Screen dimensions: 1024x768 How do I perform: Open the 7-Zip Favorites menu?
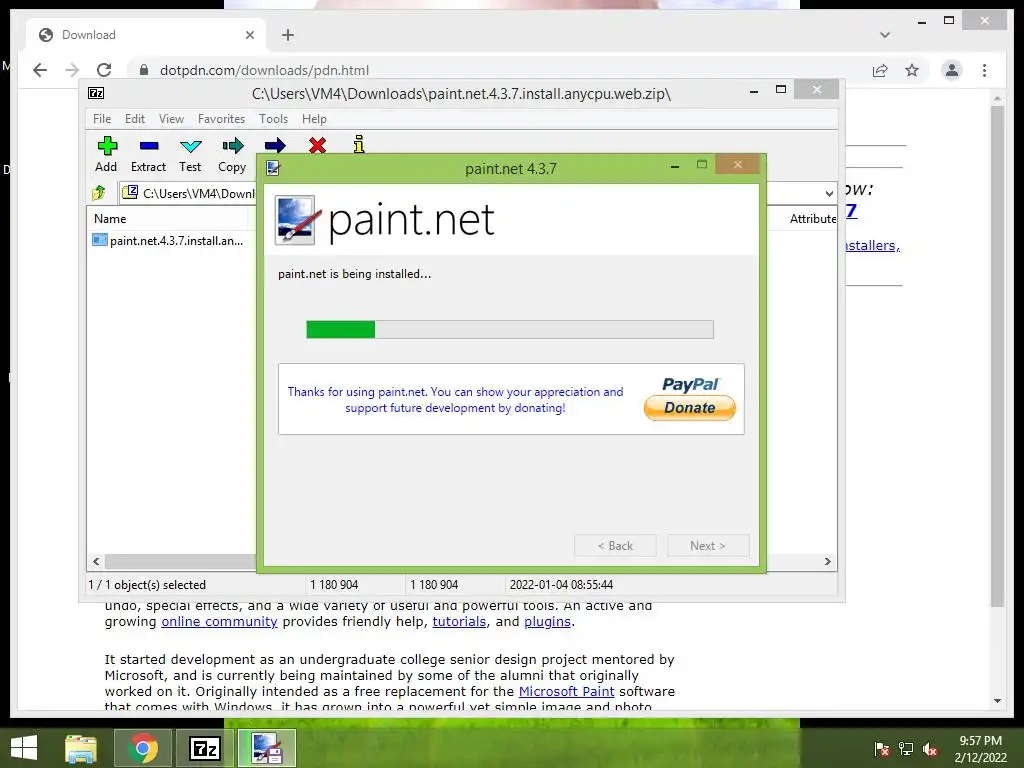tap(221, 119)
